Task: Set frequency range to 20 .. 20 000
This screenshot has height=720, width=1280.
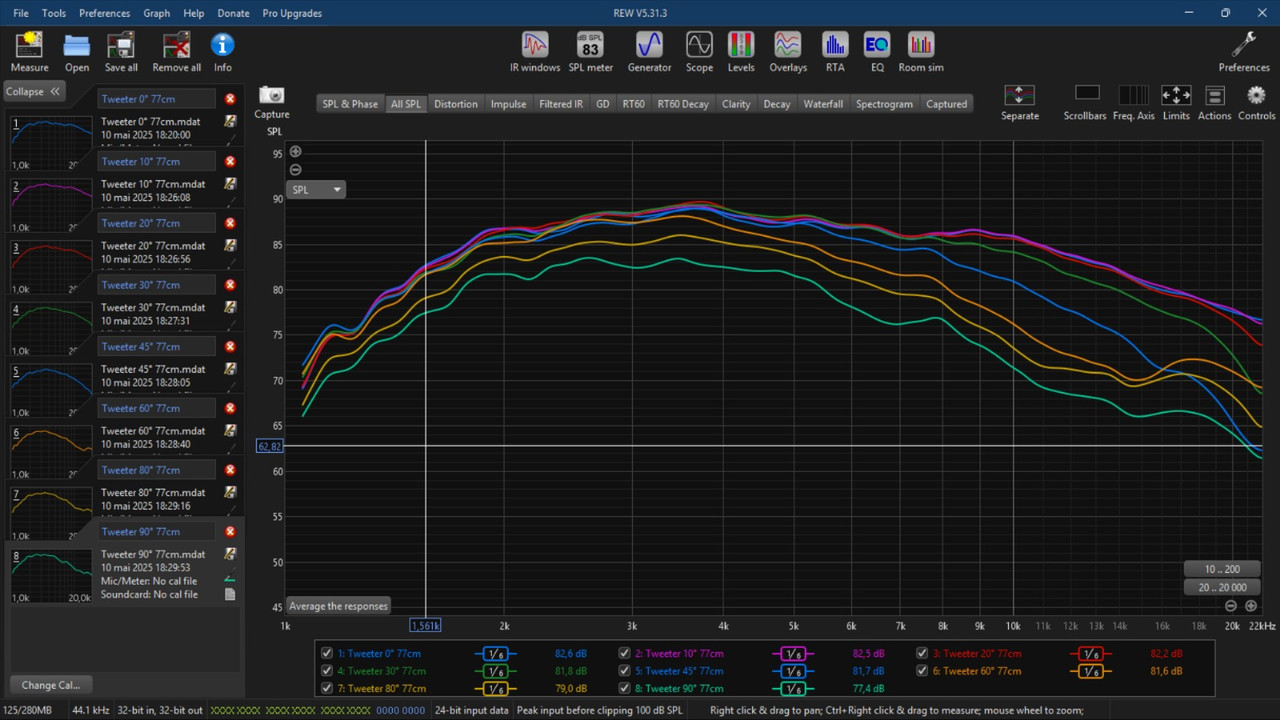Action: pyautogui.click(x=1222, y=587)
